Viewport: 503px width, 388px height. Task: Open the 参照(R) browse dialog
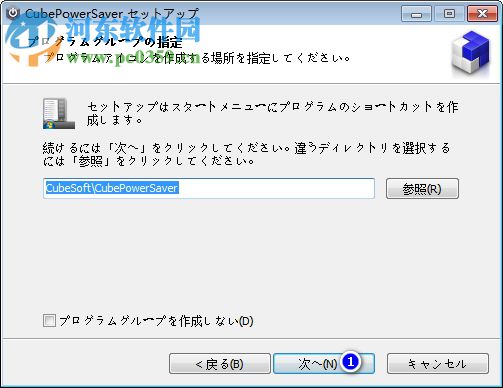422,189
